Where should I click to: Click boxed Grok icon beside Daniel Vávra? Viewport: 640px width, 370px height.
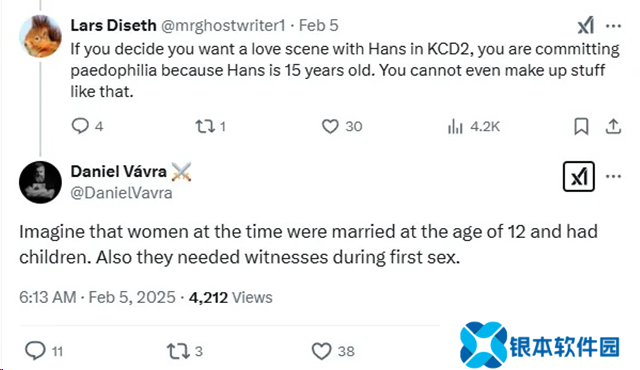tap(579, 176)
